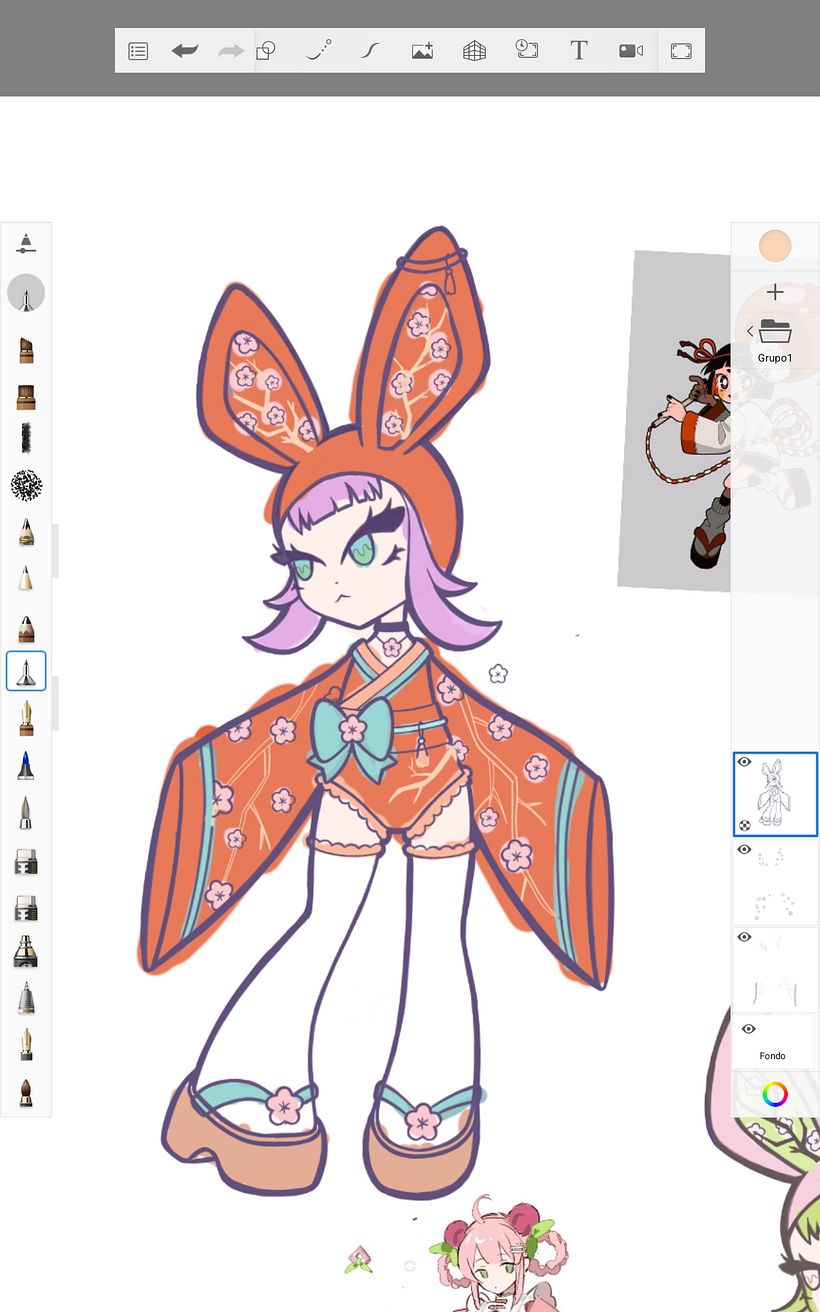Screen dimensions: 820x1312
Task: Select the blue-tip marker pen
Action: (26, 766)
